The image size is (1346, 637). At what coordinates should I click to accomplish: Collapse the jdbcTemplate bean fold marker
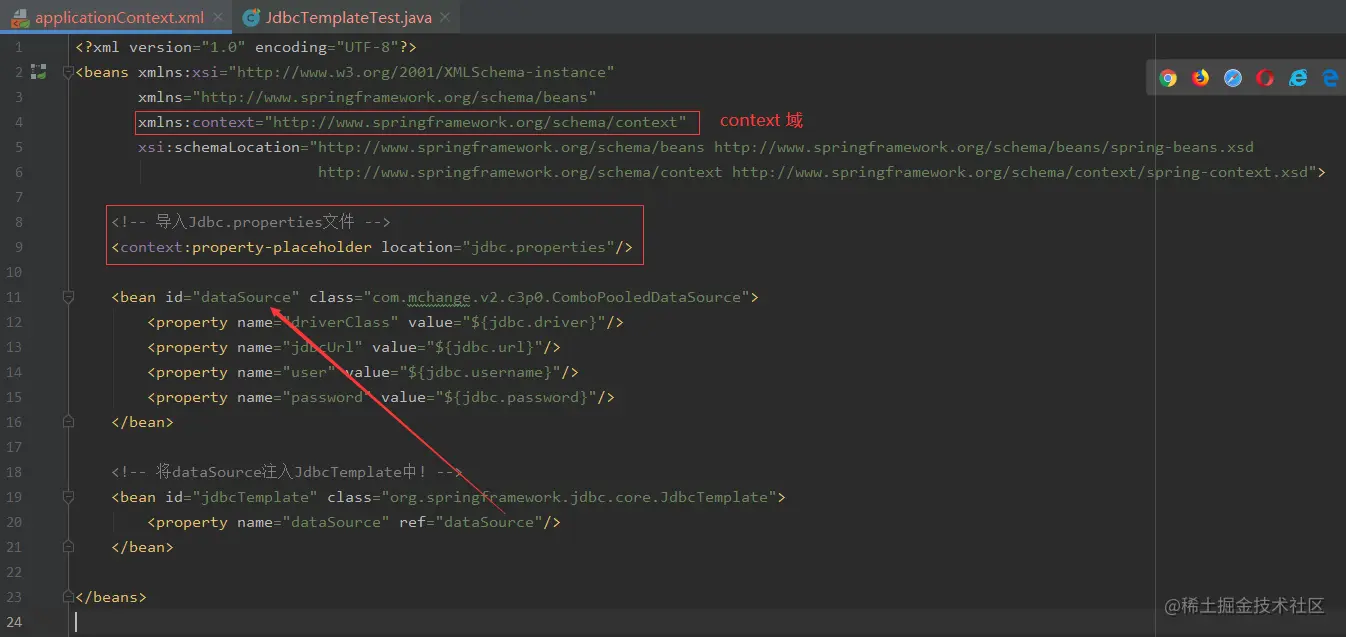(68, 497)
